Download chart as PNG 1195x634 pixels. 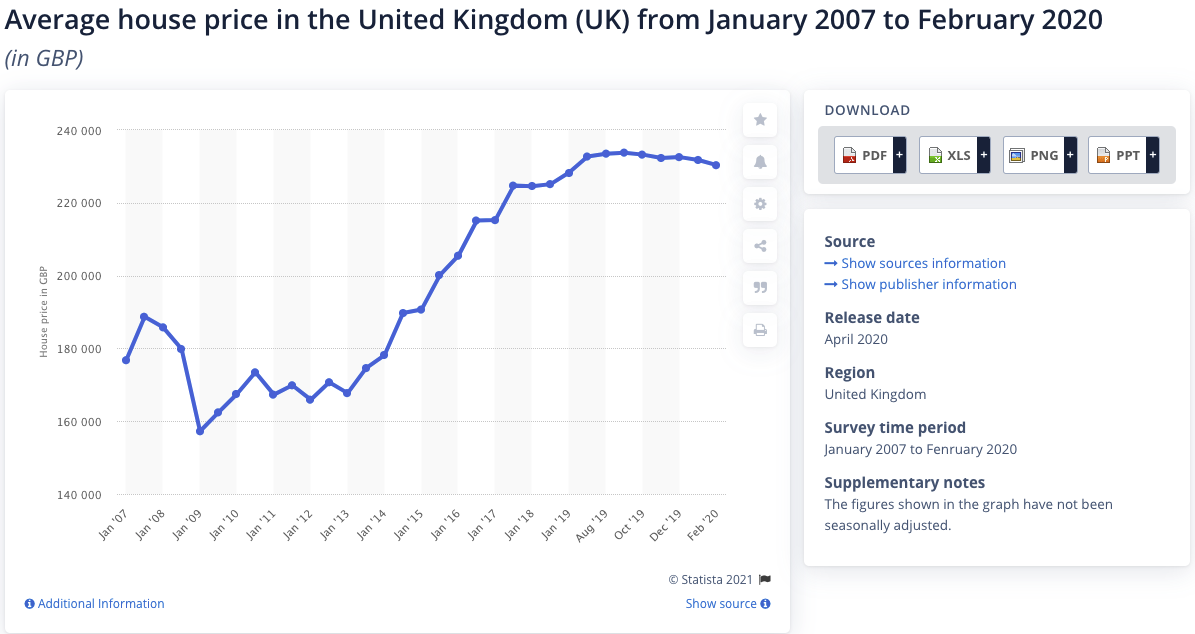tap(1032, 156)
